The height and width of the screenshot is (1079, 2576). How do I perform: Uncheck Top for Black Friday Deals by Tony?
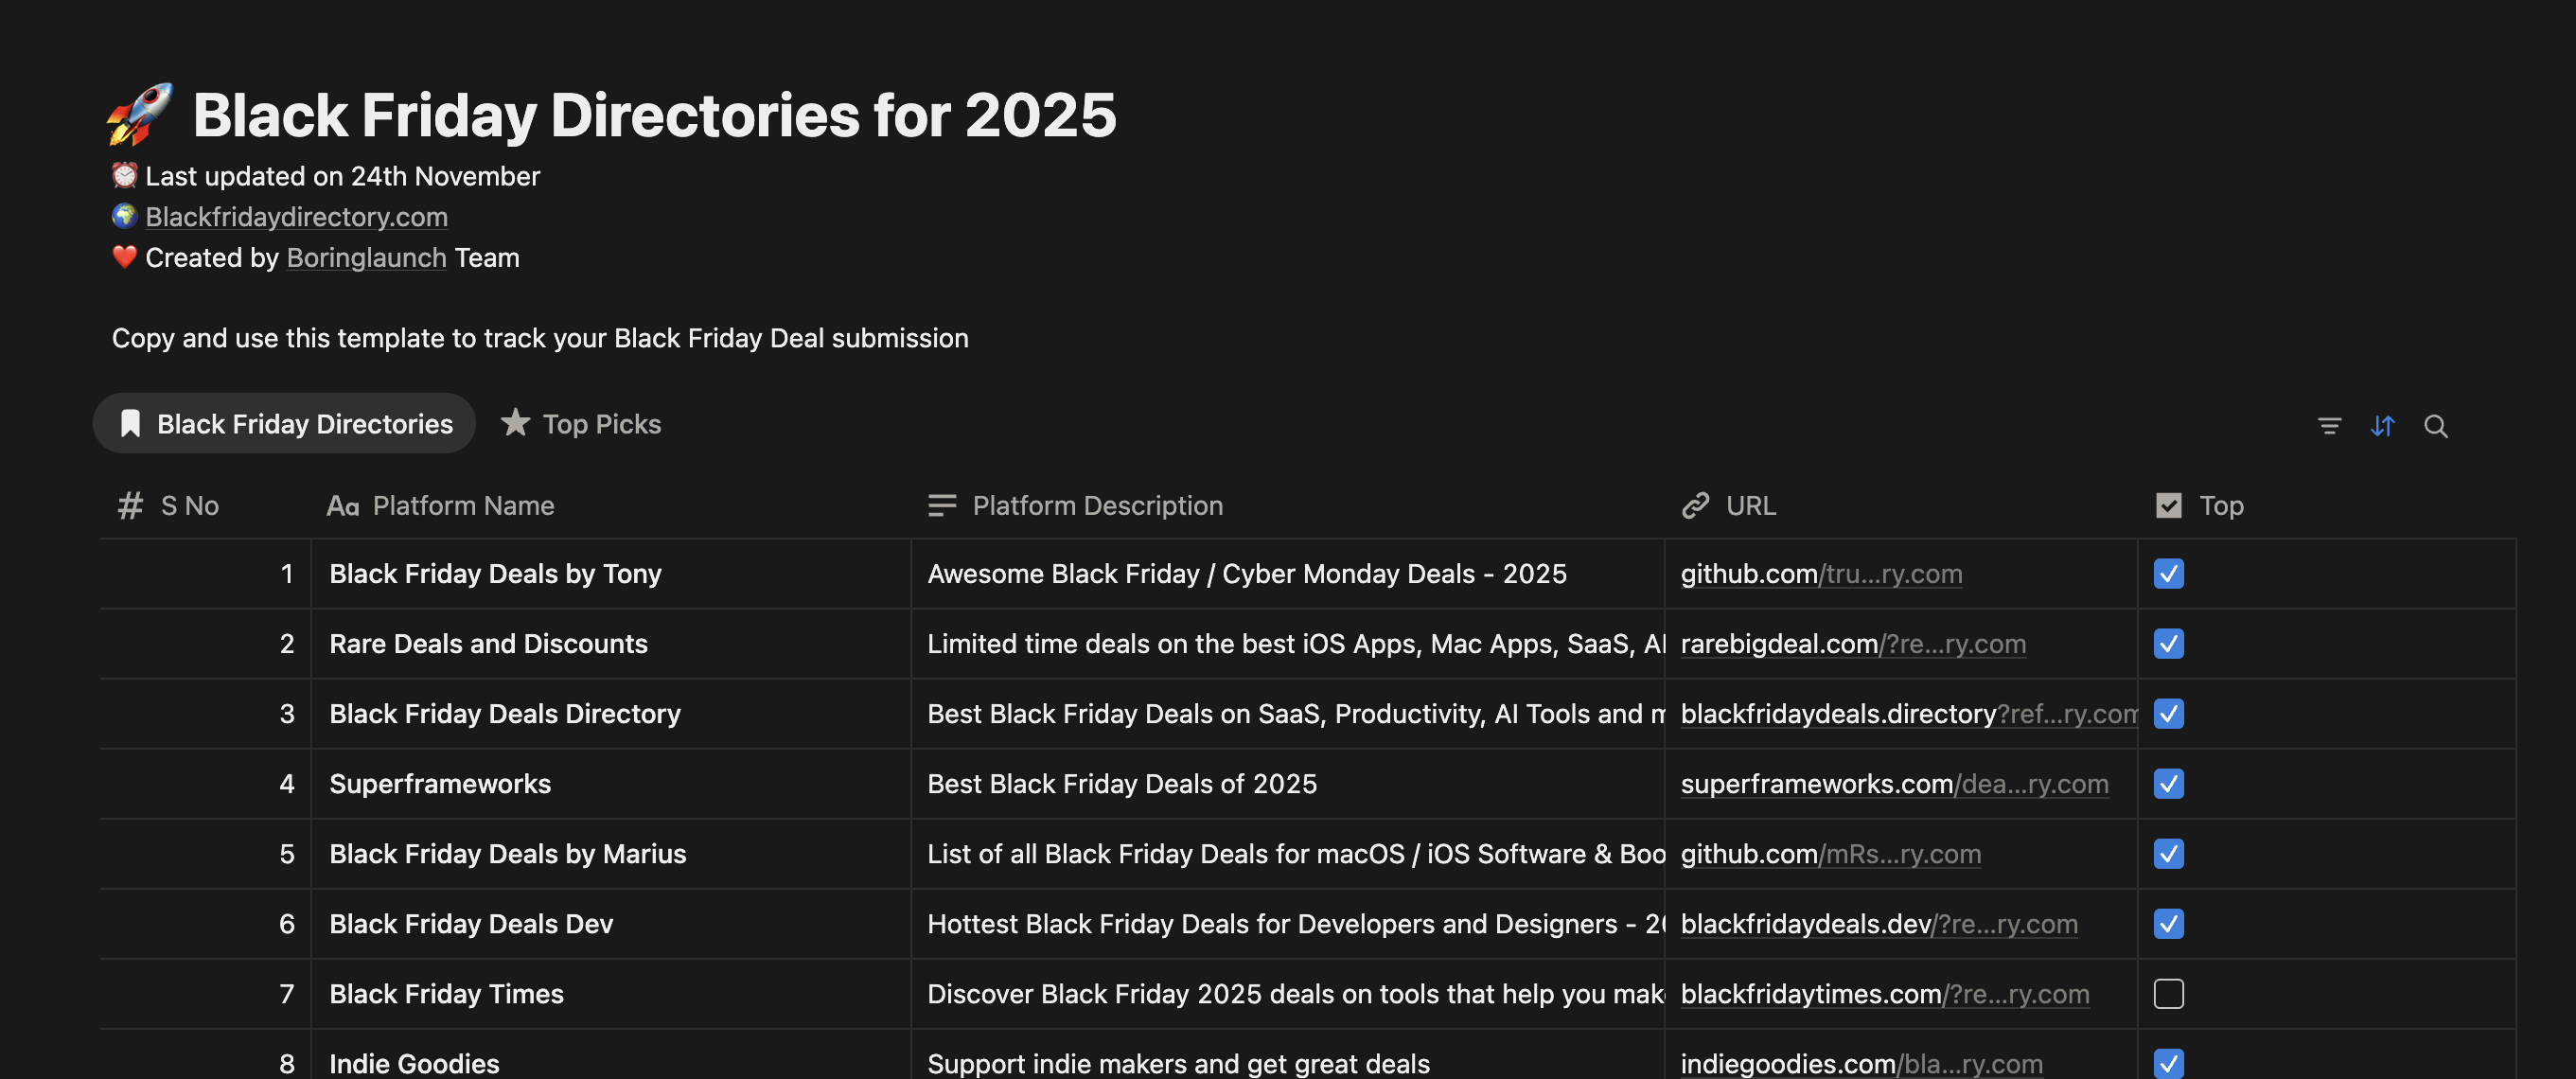2168,574
